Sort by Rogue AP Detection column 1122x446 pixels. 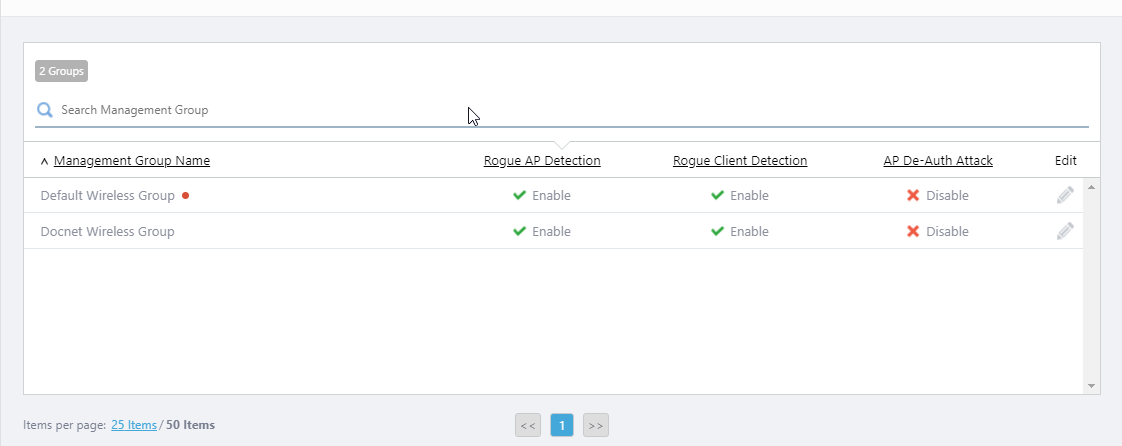pos(542,161)
